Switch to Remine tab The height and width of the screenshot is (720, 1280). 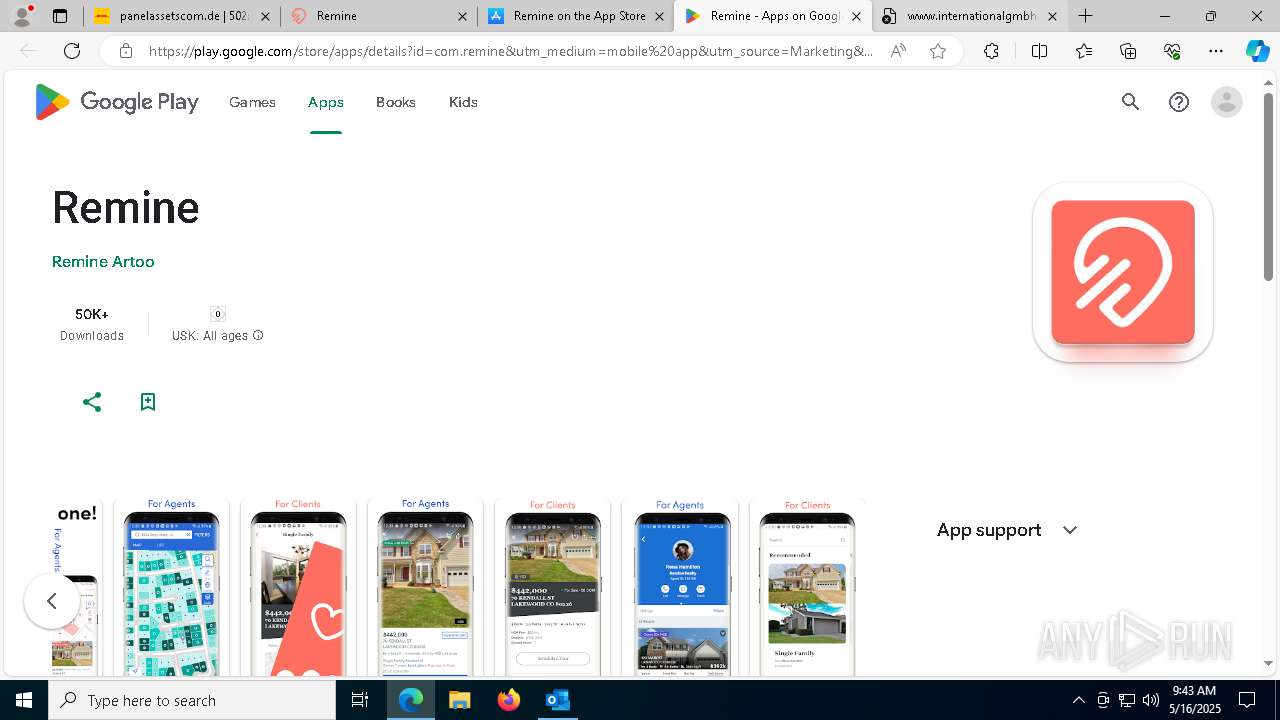click(x=378, y=16)
